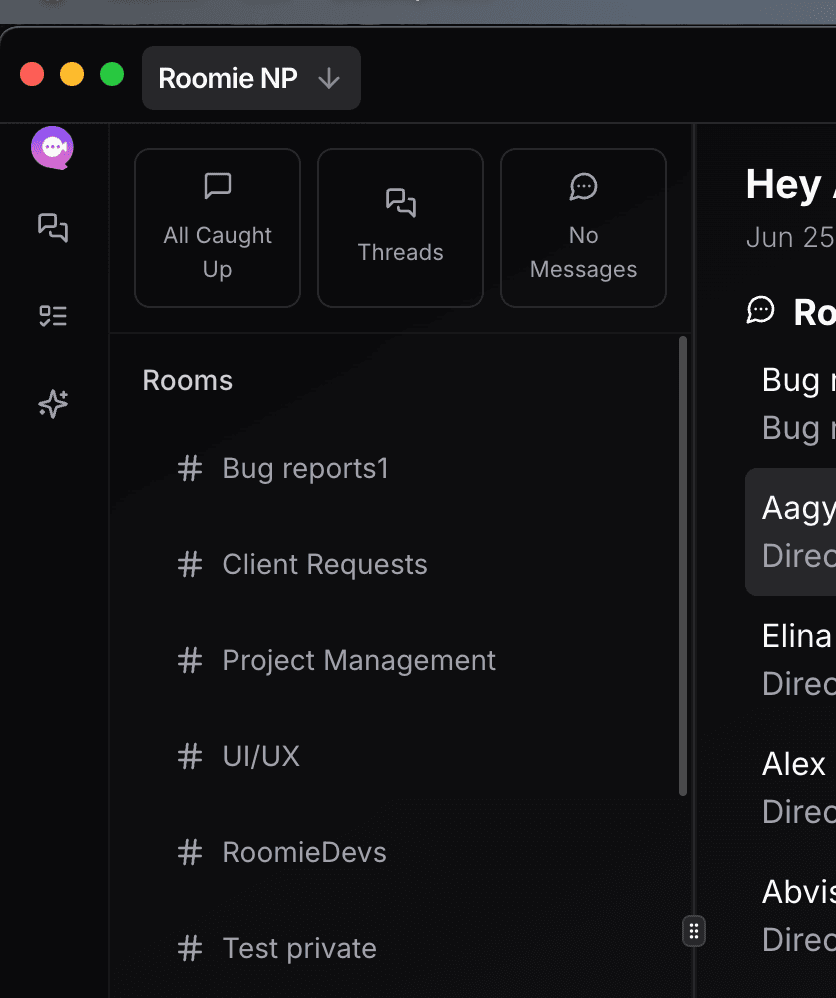Screen dimensions: 836x998
Task: Click the speech bubble icon in All Caught Up
Action: (x=218, y=186)
